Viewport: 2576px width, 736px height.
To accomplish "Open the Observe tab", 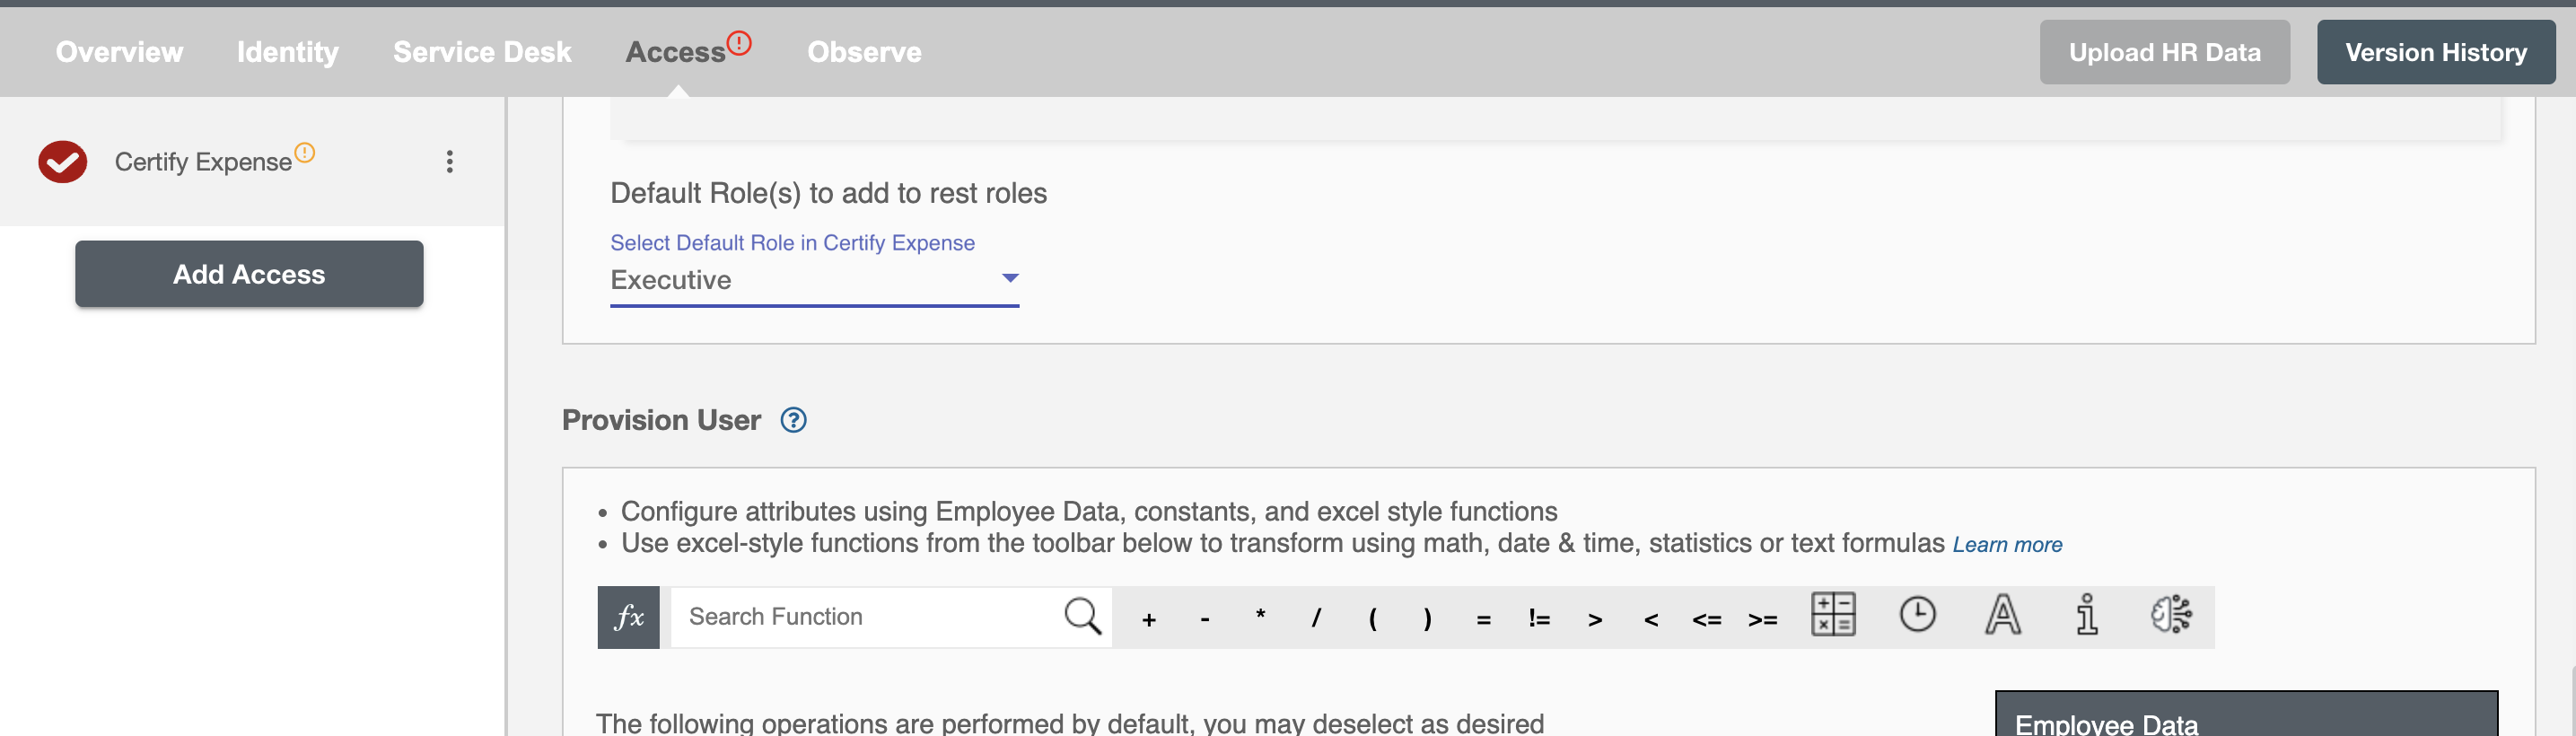I will pyautogui.click(x=864, y=52).
